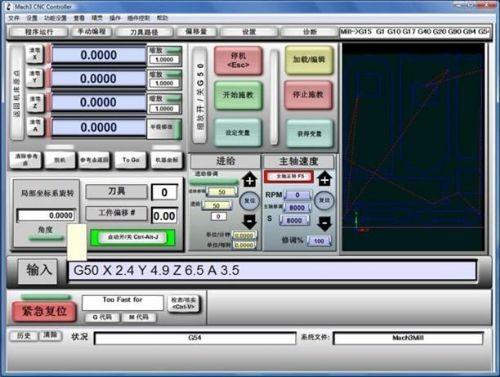Open the 插件控制 menu
The width and height of the screenshot is (500, 377).
tap(139, 18)
